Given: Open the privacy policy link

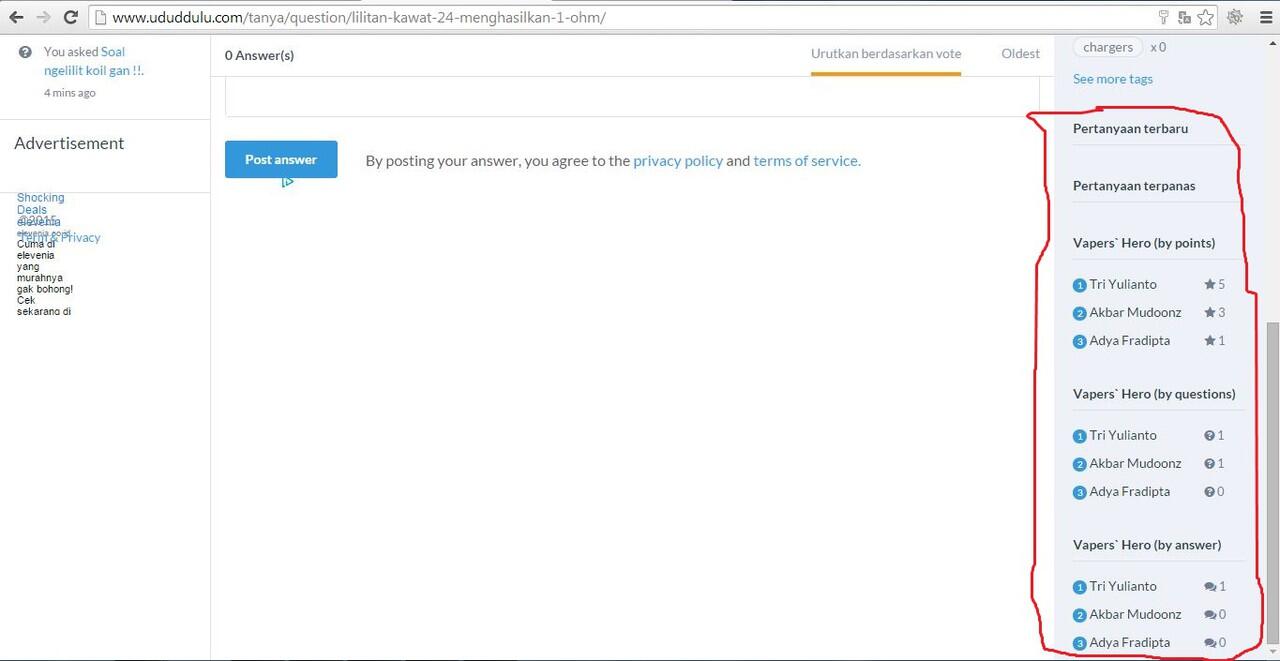Looking at the screenshot, I should [x=678, y=161].
